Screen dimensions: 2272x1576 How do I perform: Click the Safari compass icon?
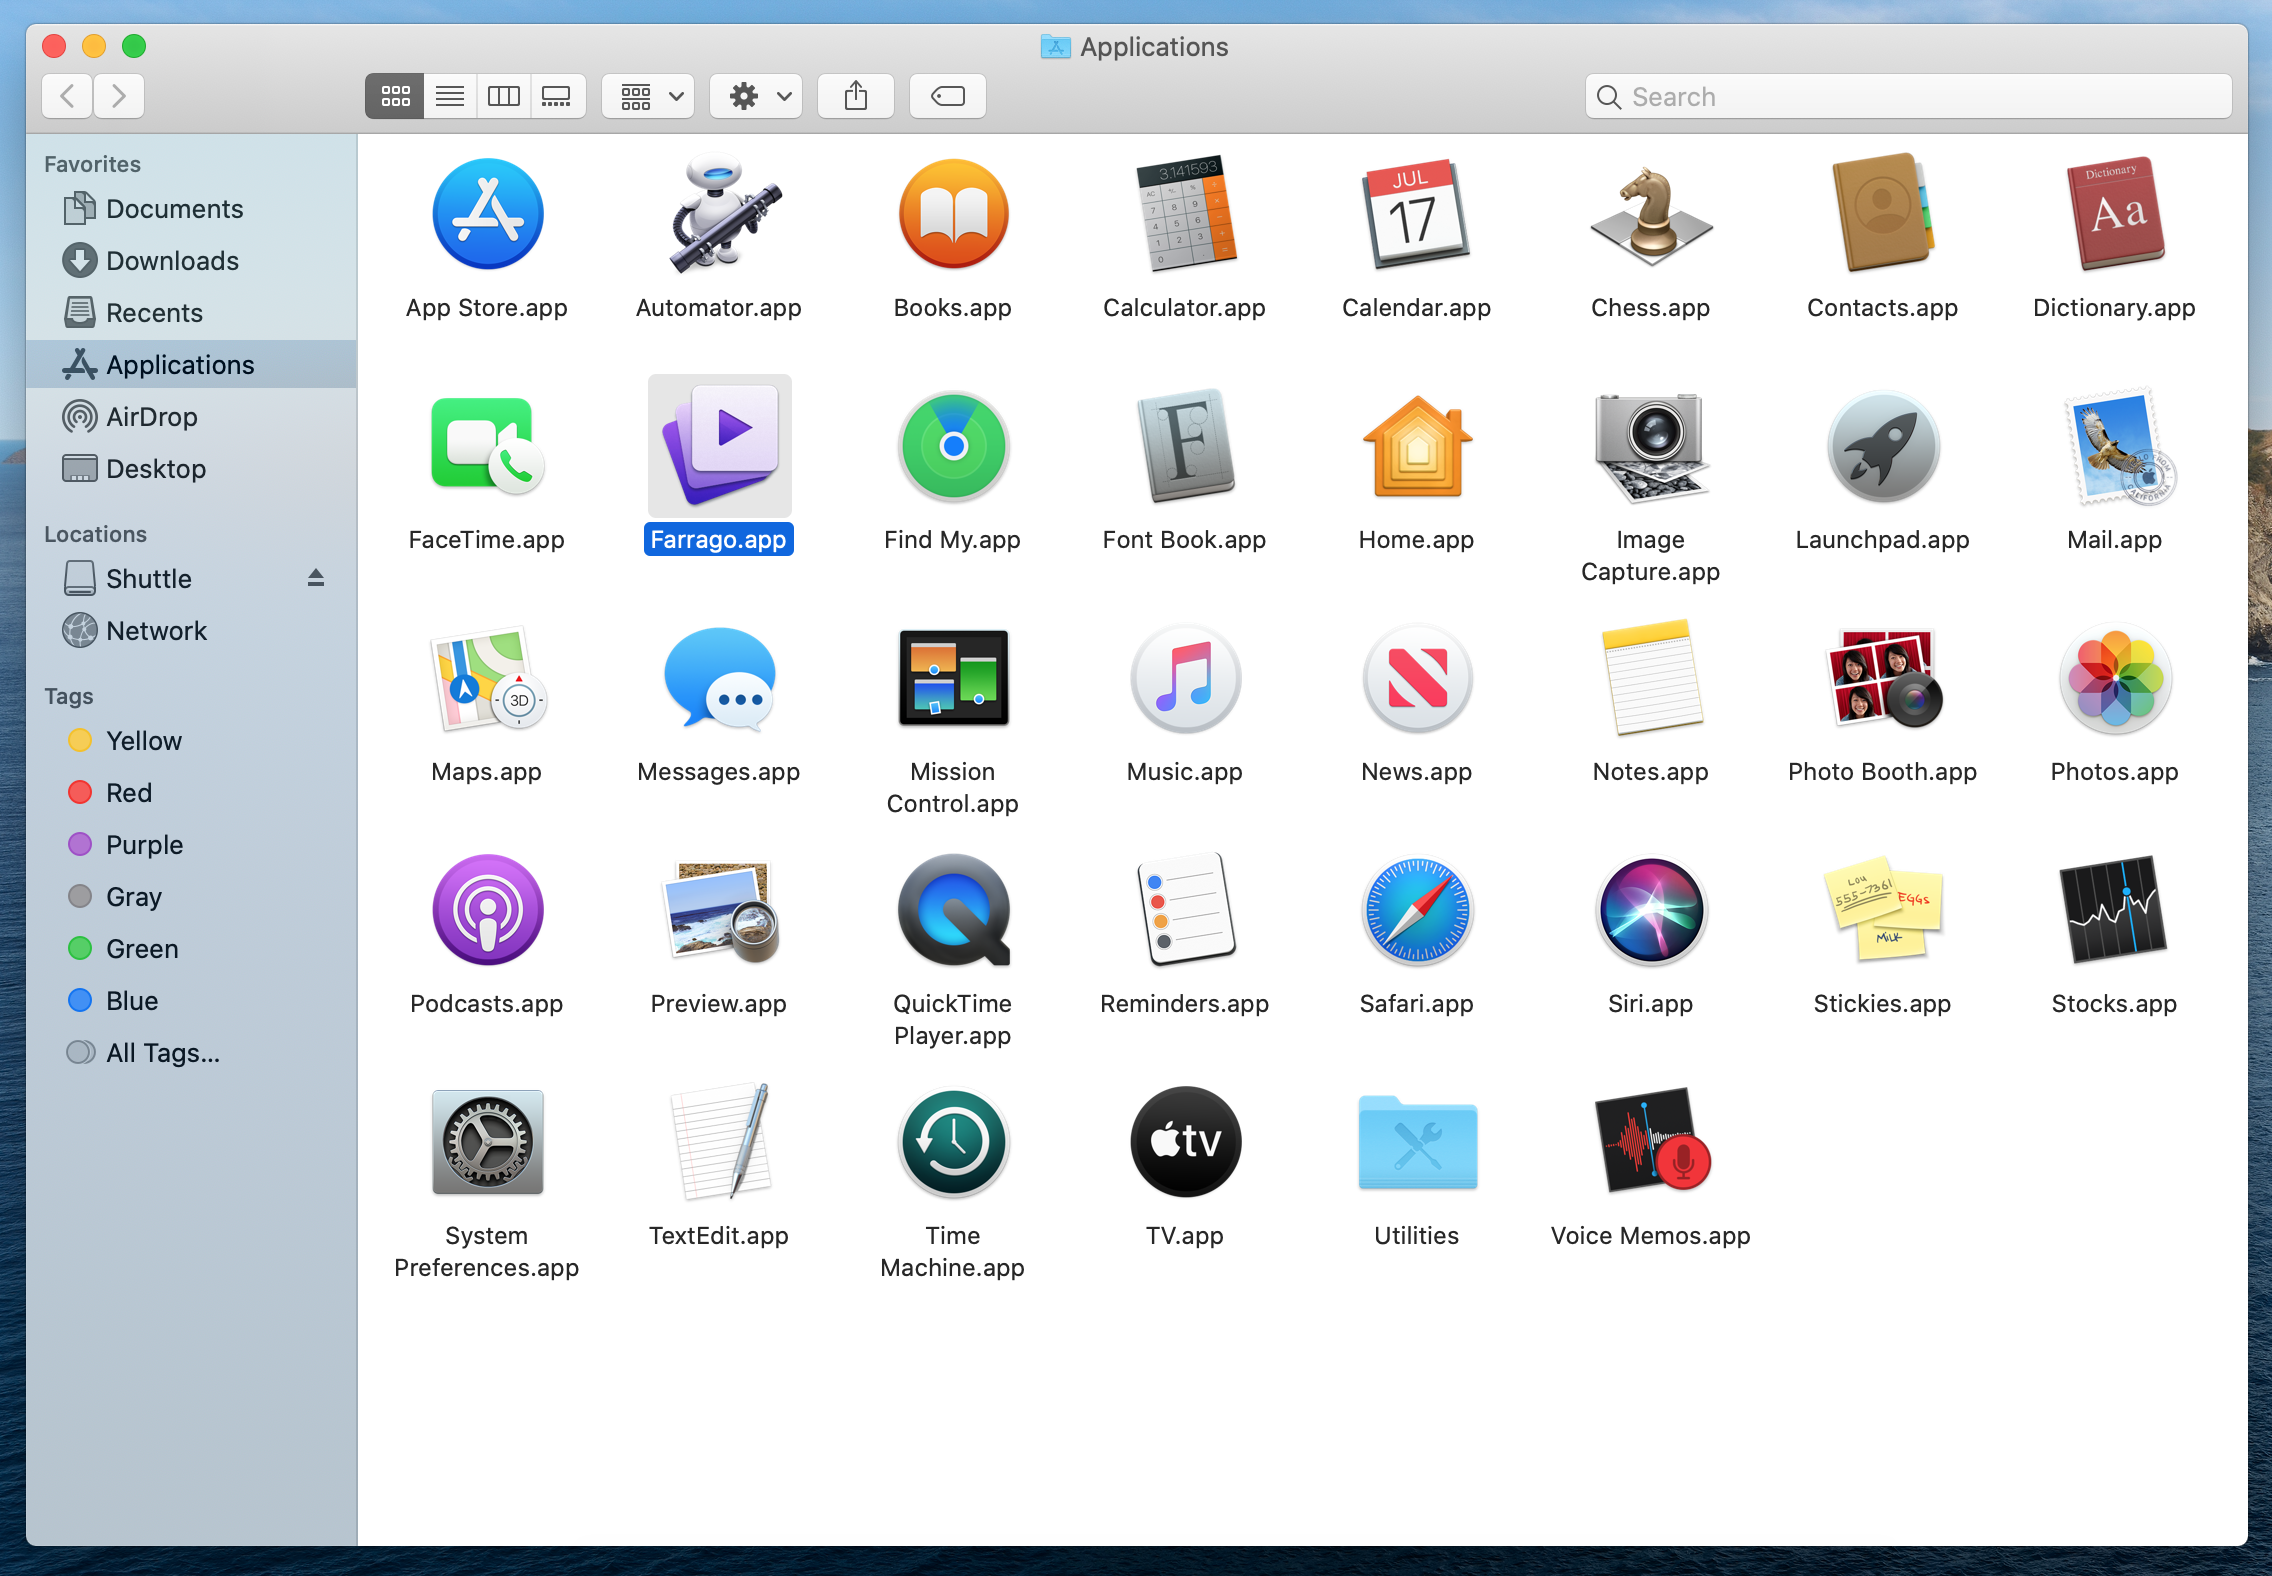1417,910
